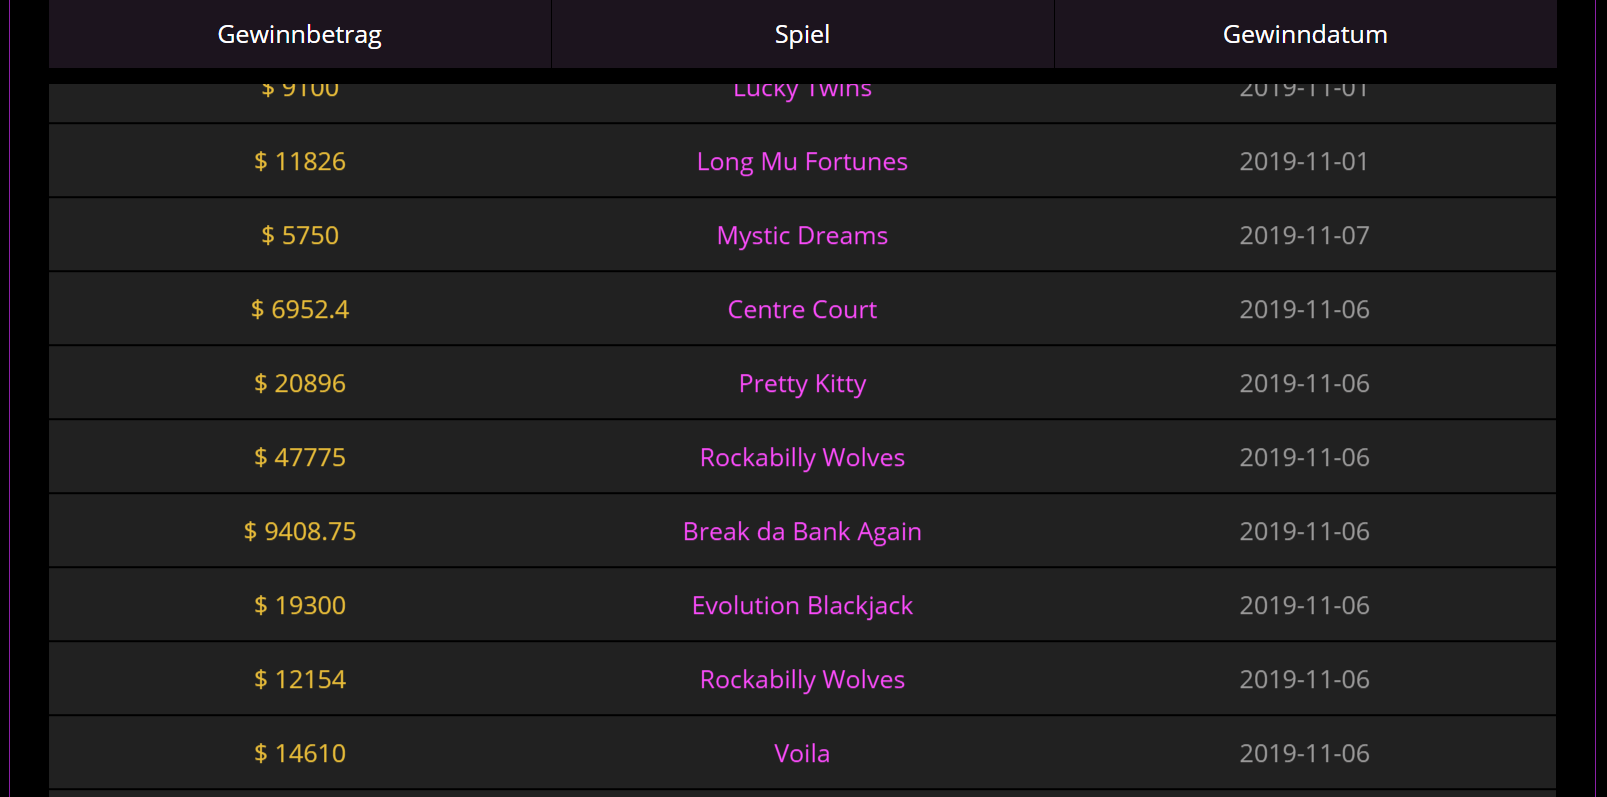Click the 2019-11-07 date cell
Viewport: 1607px width, 797px height.
coord(1305,236)
